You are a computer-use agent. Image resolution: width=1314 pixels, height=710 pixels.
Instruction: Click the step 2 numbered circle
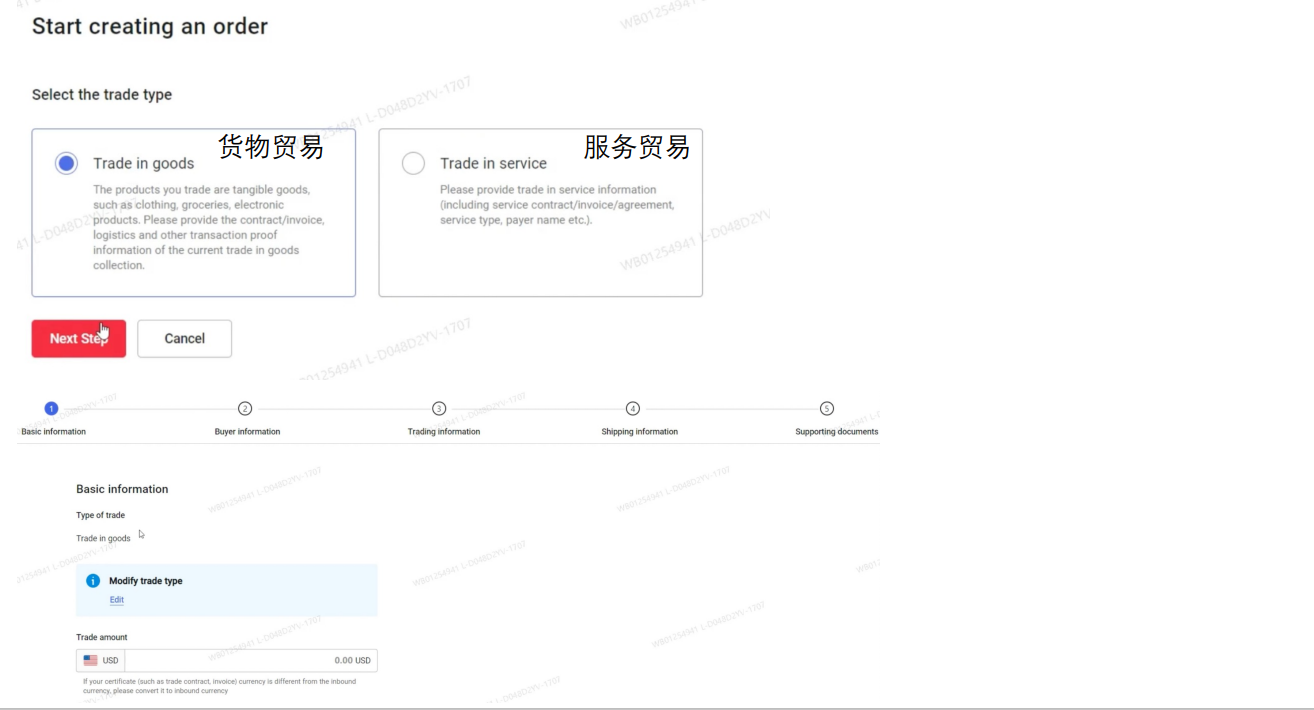point(245,408)
